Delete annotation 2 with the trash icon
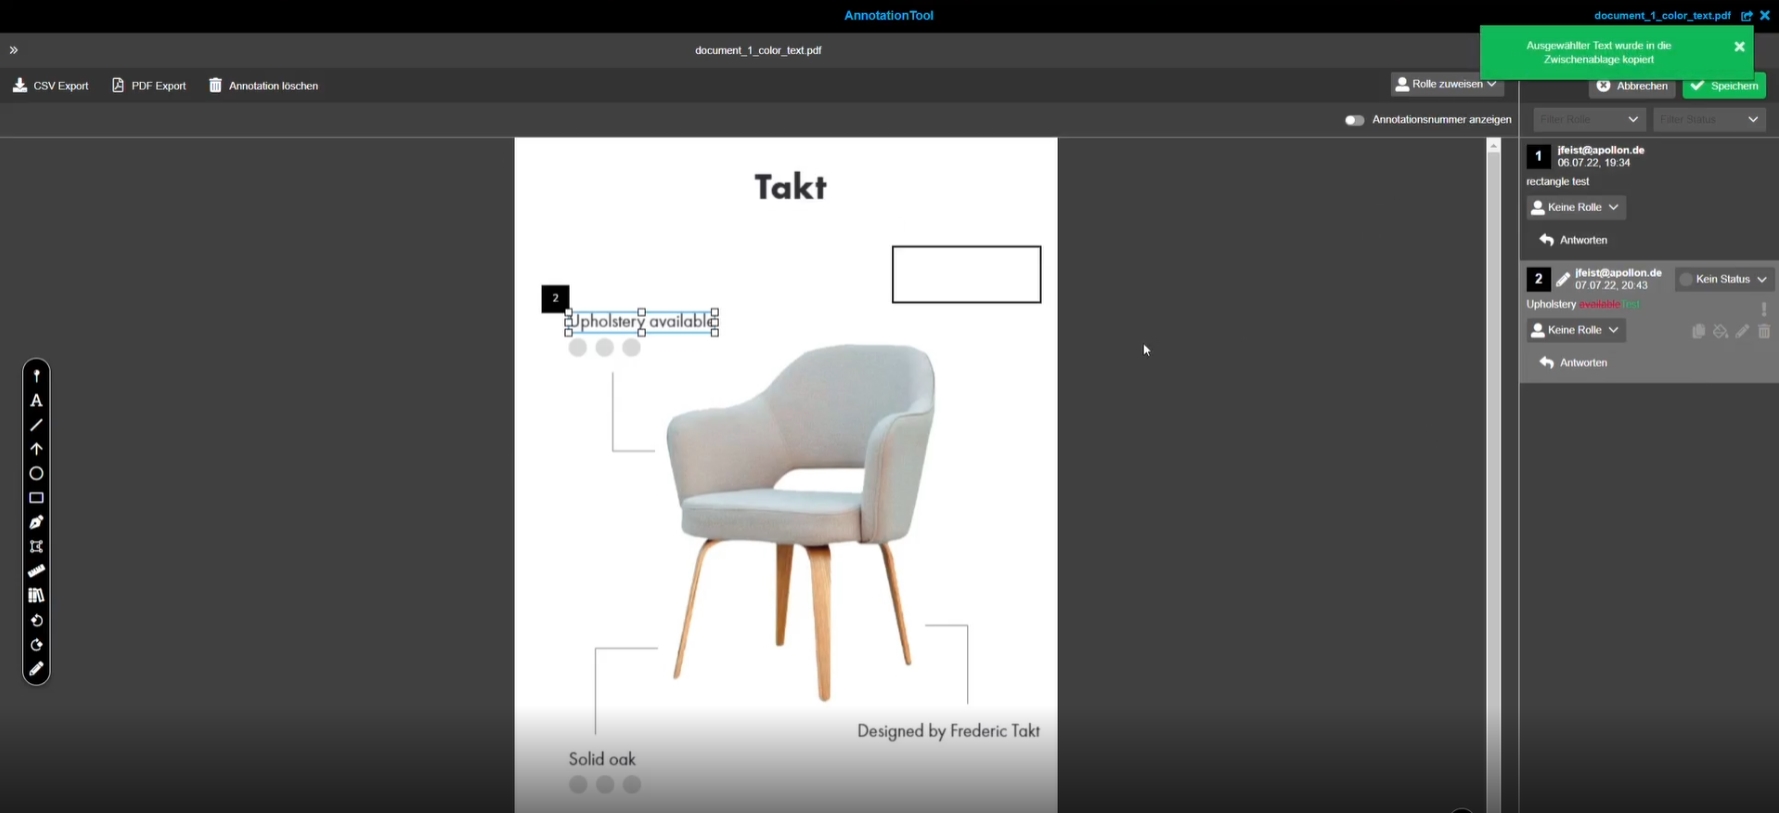 click(x=1764, y=331)
